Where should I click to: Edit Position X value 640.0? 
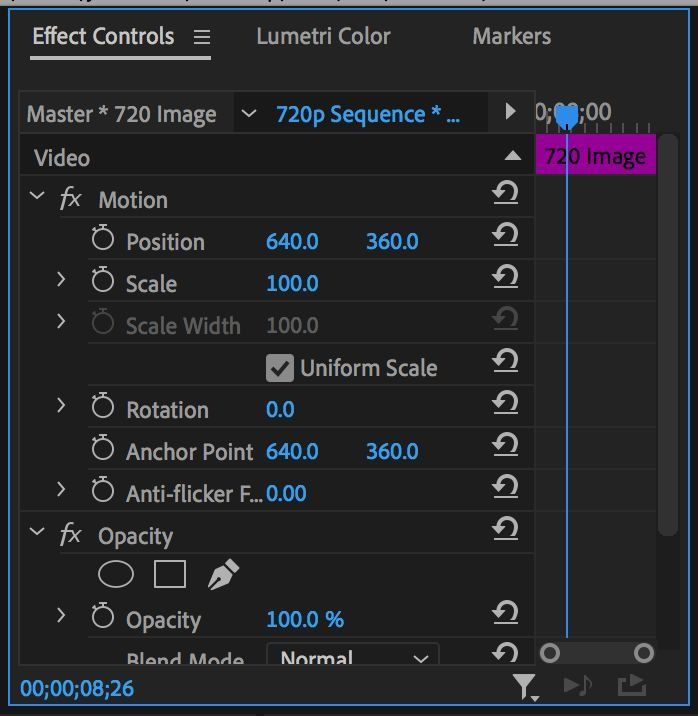point(292,241)
